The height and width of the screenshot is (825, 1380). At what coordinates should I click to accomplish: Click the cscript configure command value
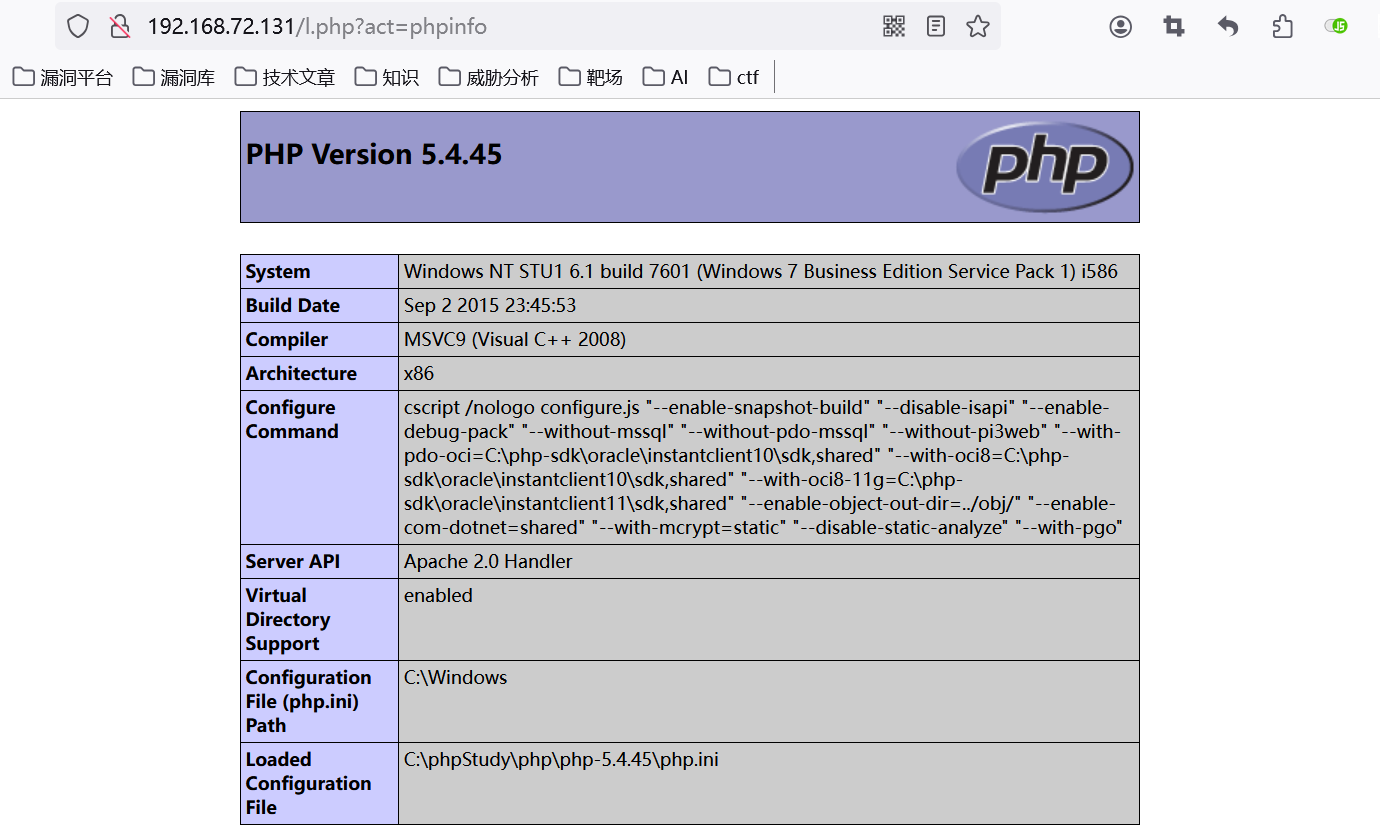[764, 468]
